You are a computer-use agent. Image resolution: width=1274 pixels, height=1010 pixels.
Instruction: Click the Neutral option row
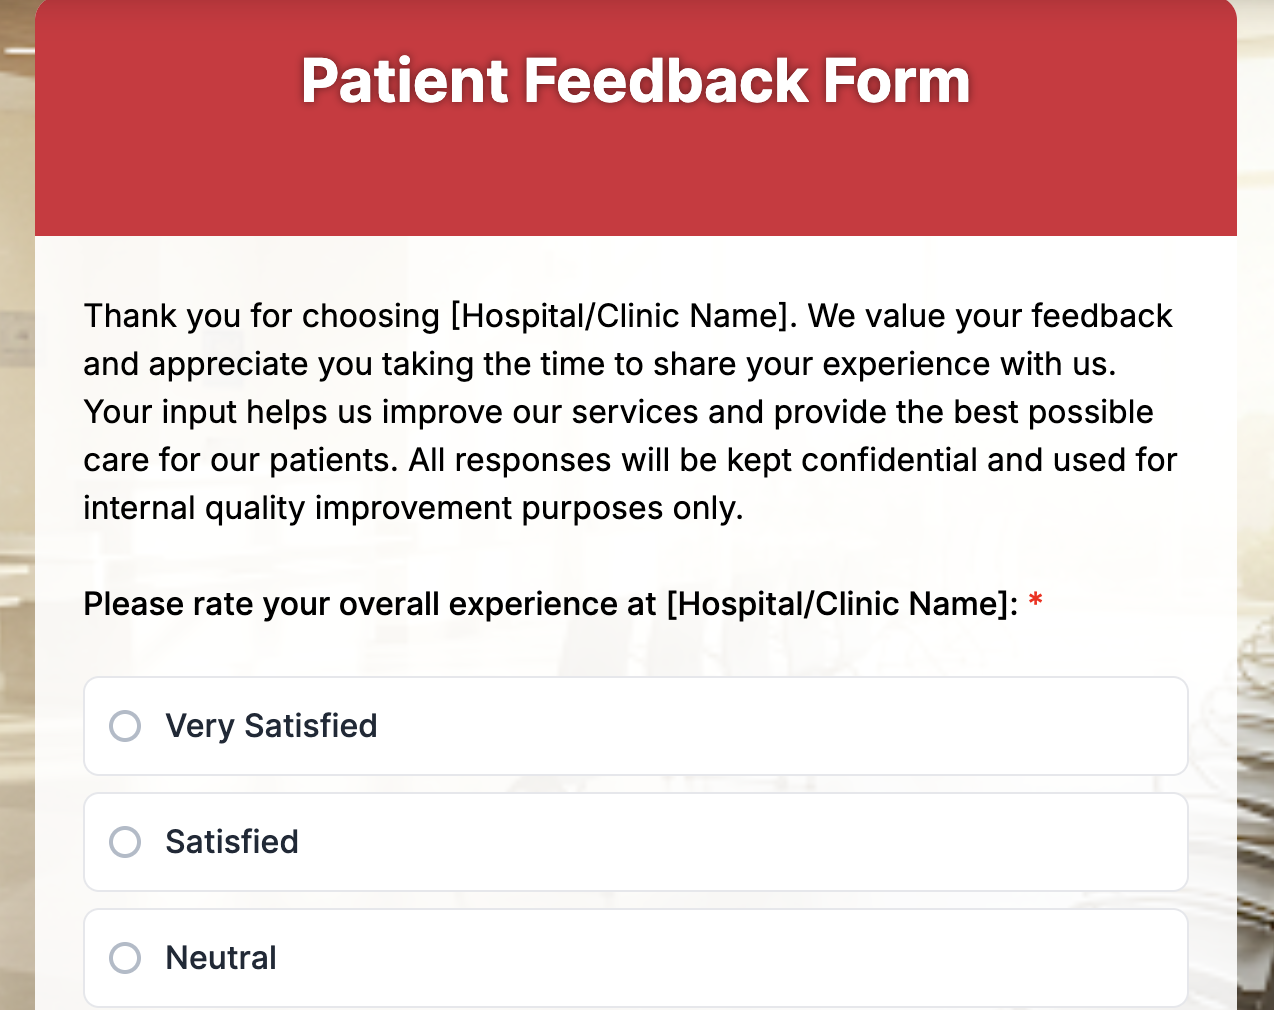coord(636,958)
